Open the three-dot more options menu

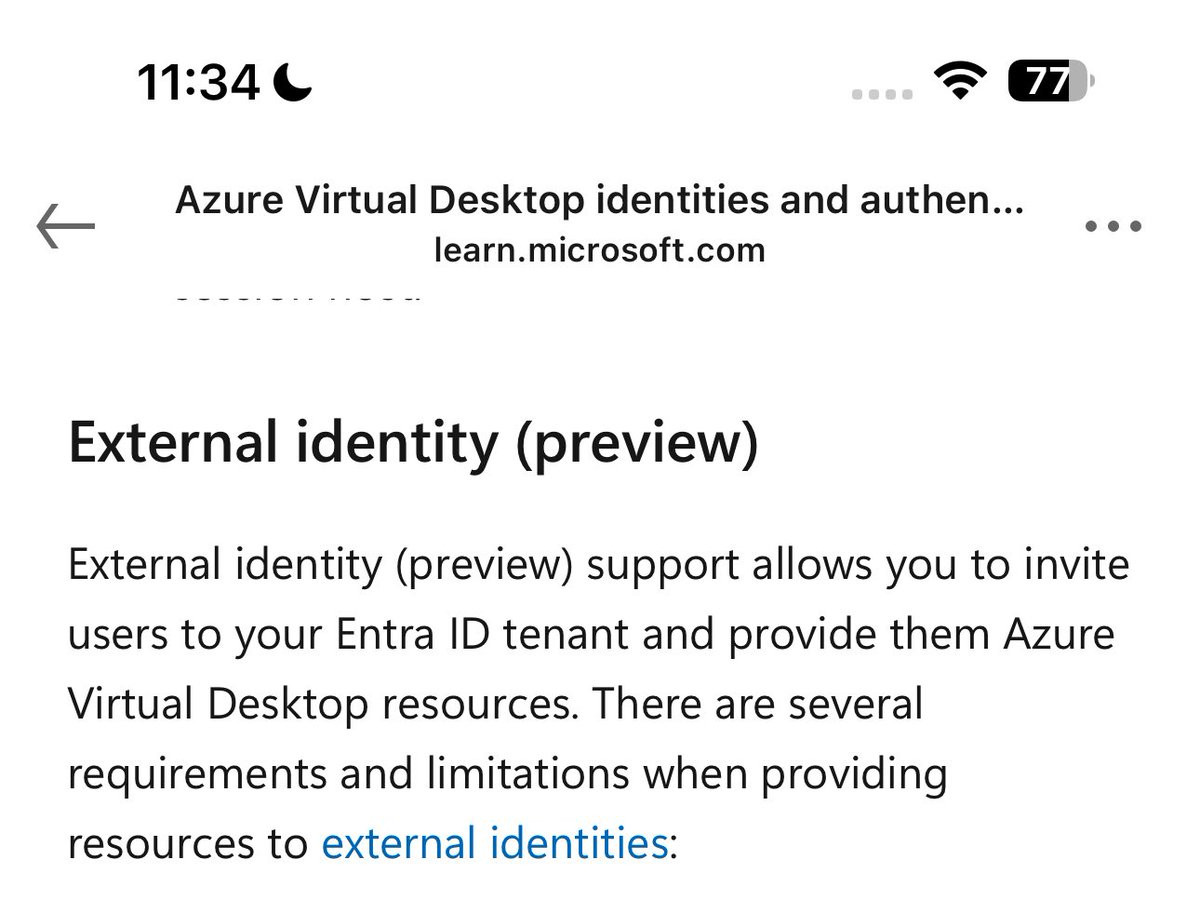pyautogui.click(x=1113, y=226)
